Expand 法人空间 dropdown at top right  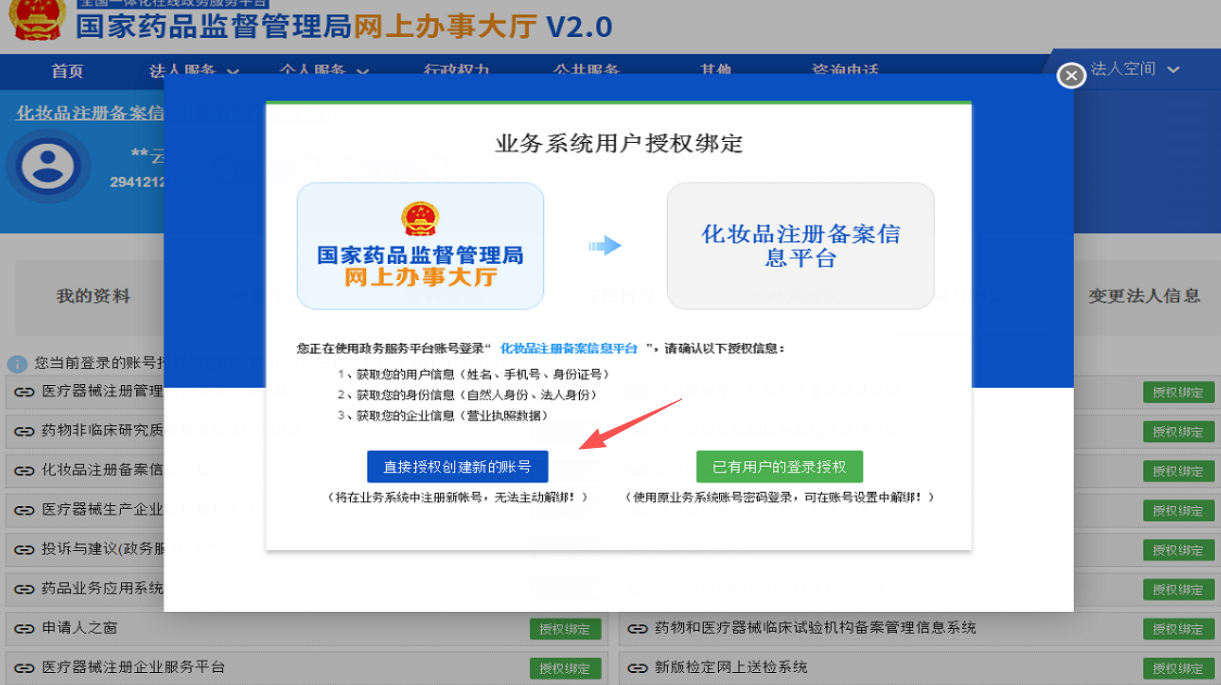(1135, 69)
